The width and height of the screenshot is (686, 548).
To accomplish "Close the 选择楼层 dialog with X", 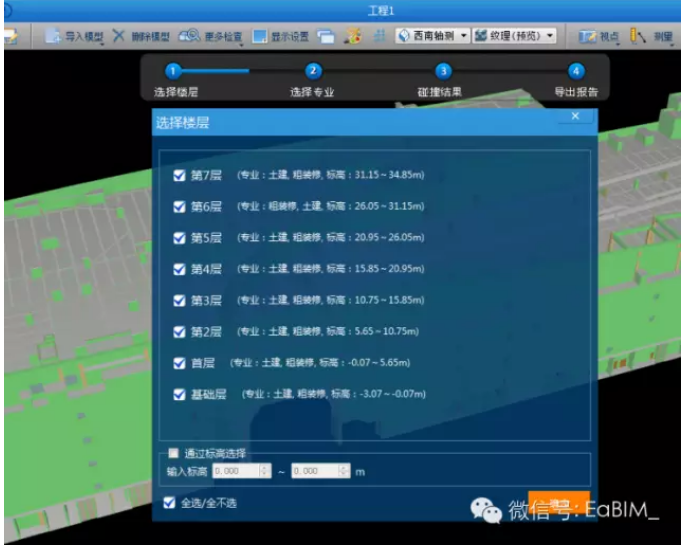I will pos(575,116).
